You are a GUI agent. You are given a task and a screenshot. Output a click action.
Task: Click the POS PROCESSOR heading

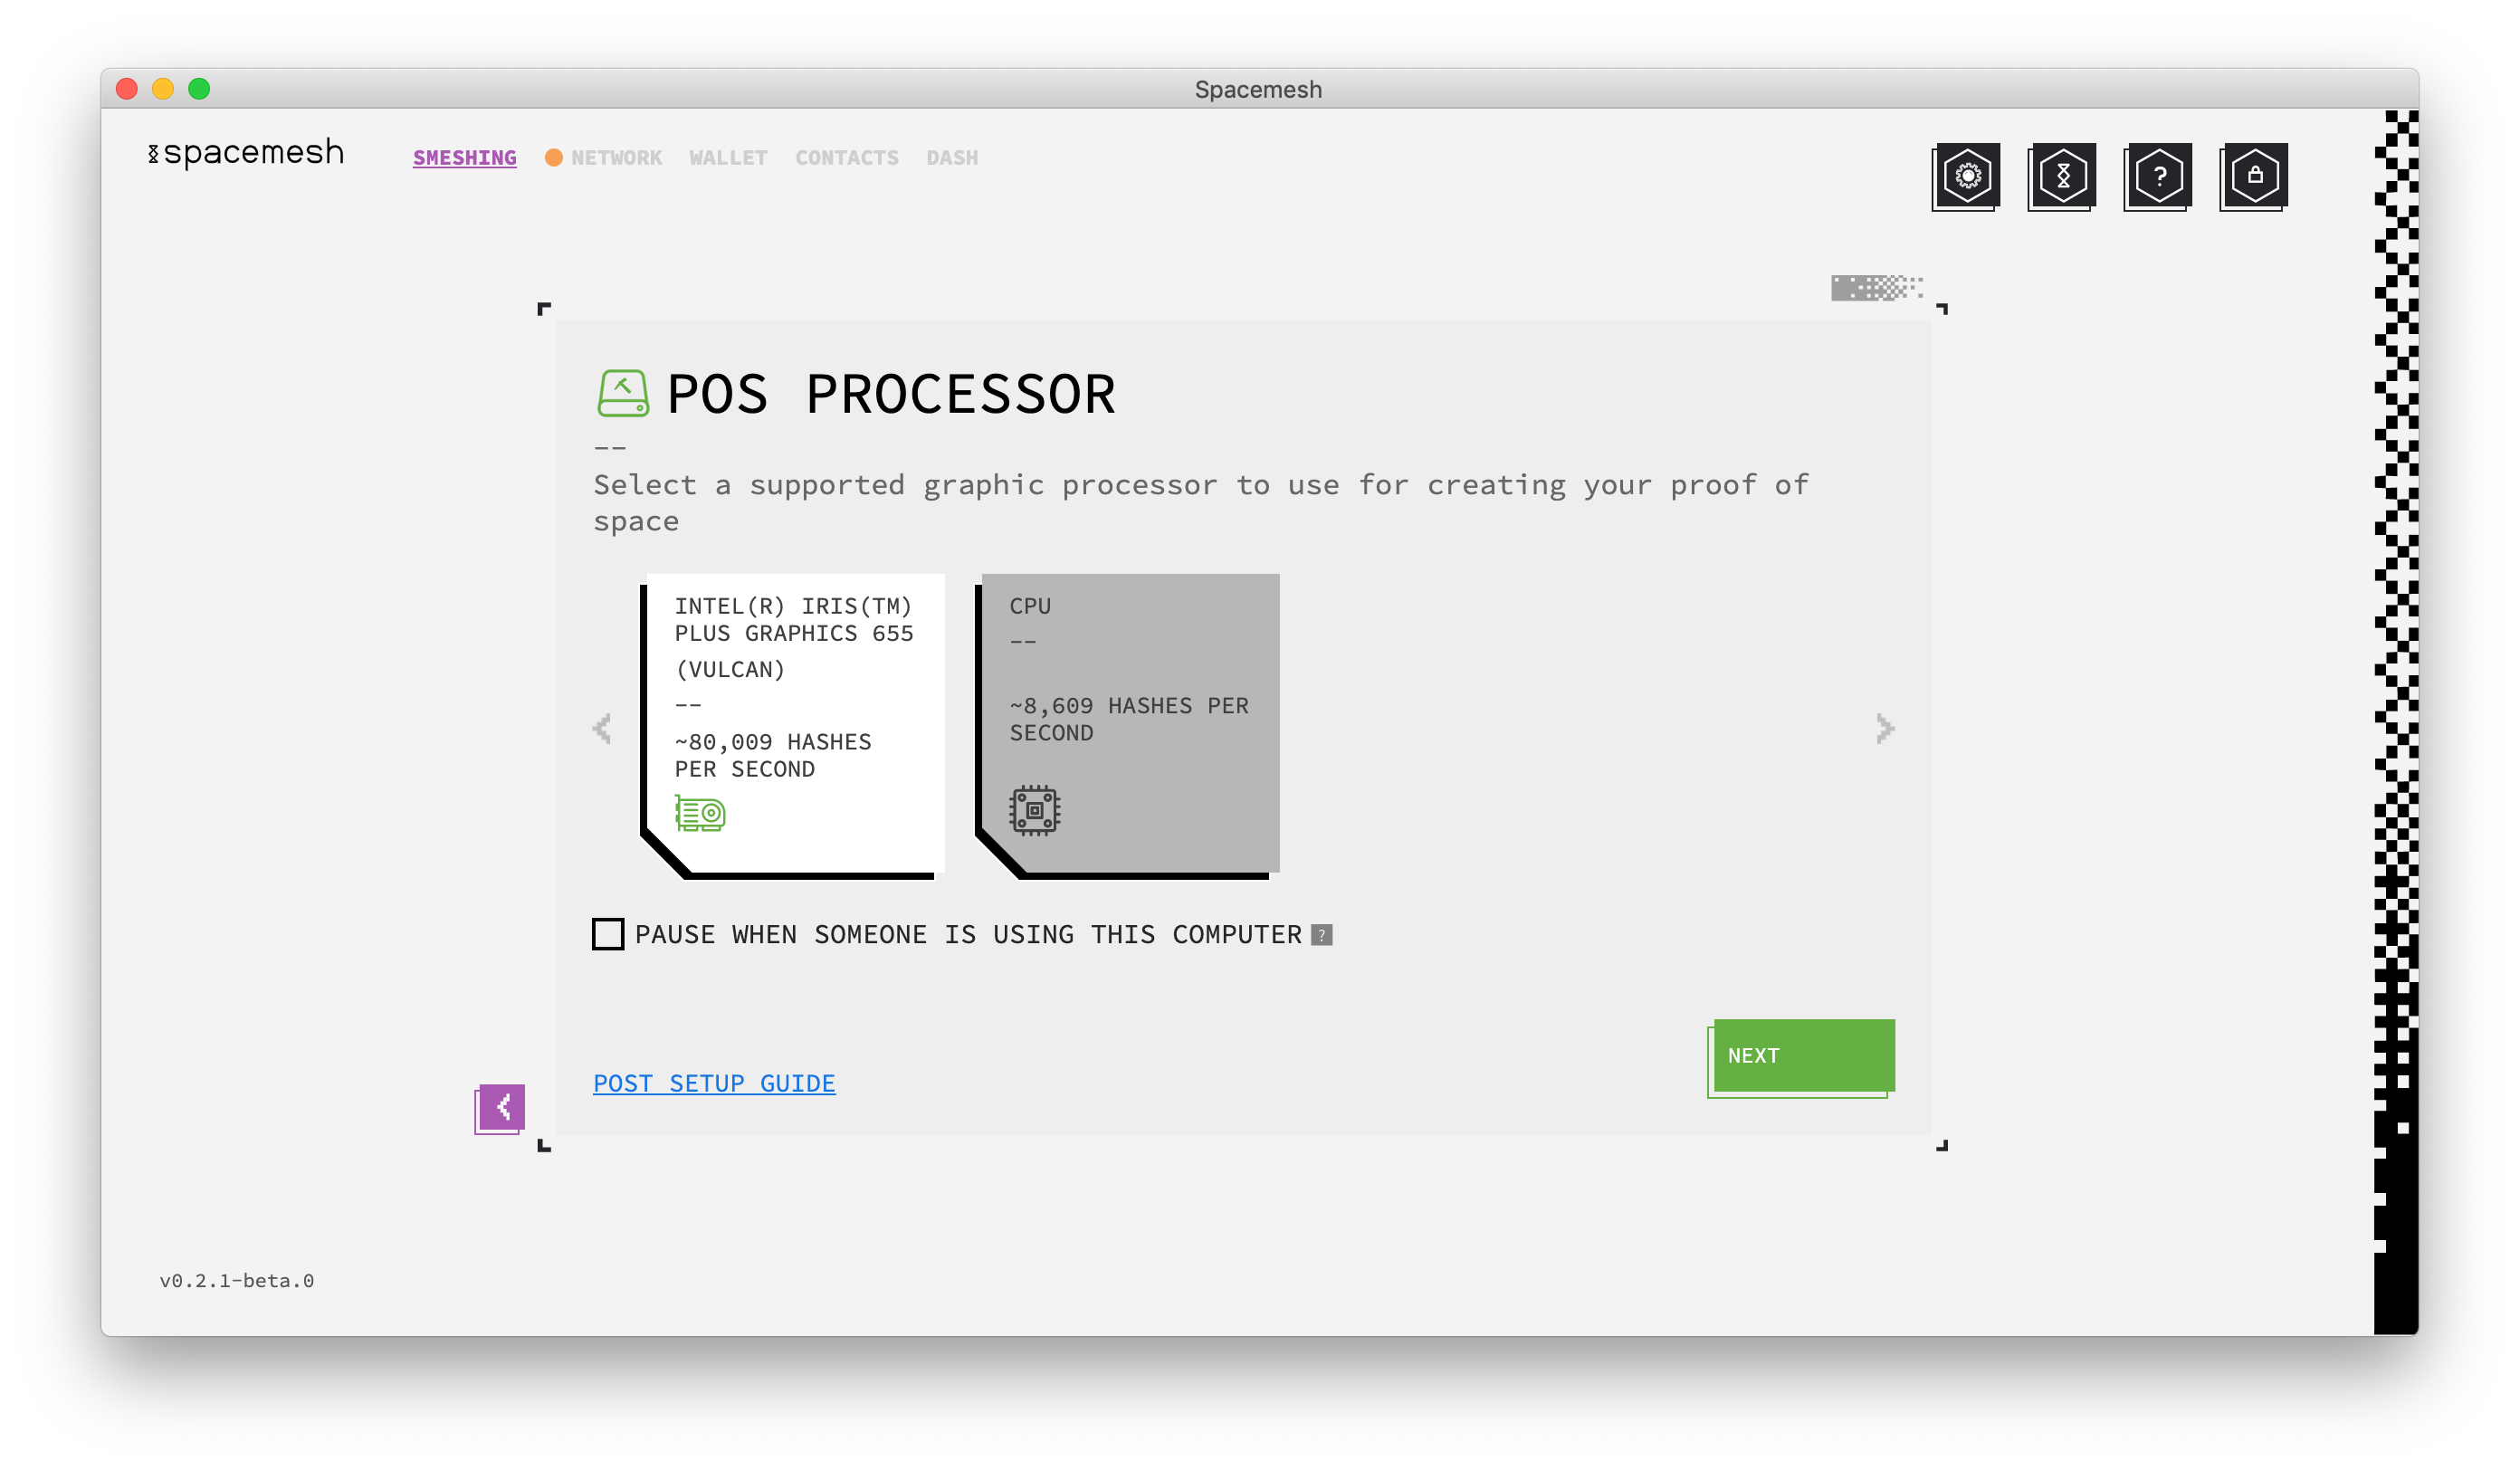(x=890, y=393)
